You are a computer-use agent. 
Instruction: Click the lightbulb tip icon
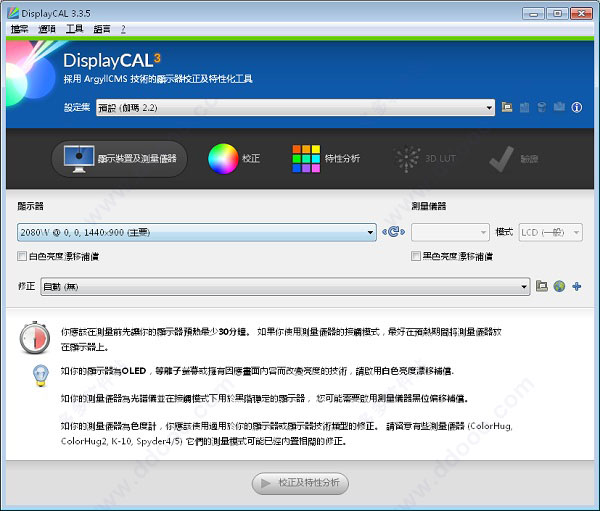tap(41, 375)
